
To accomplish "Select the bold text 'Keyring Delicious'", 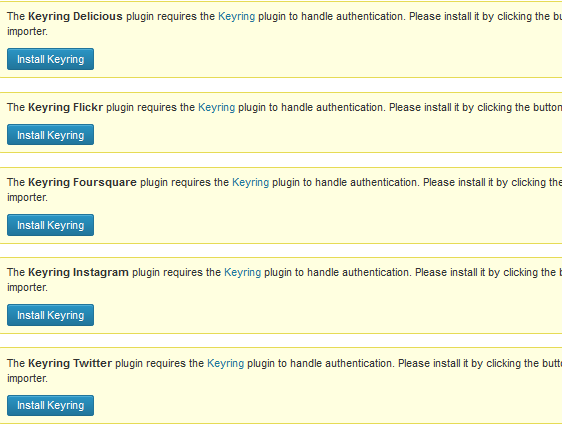I will pyautogui.click(x=75, y=17).
